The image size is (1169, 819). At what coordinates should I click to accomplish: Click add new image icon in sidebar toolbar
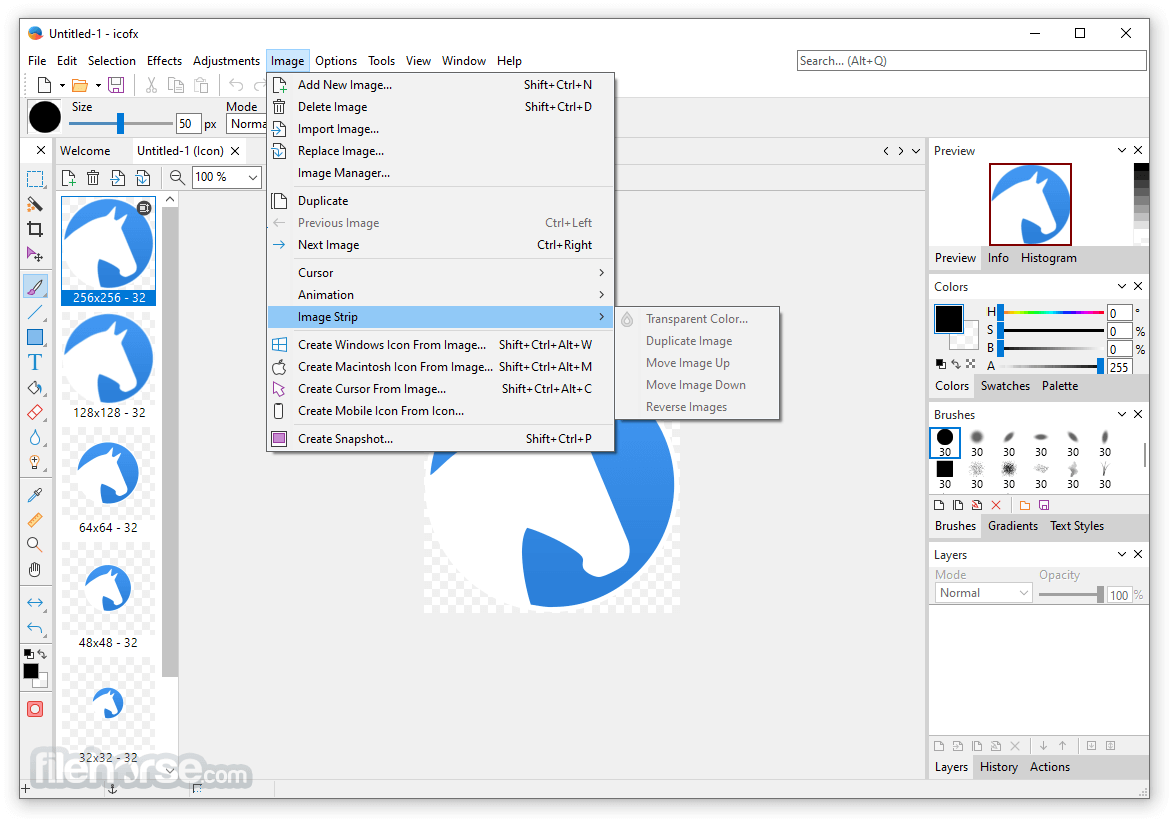click(x=69, y=177)
